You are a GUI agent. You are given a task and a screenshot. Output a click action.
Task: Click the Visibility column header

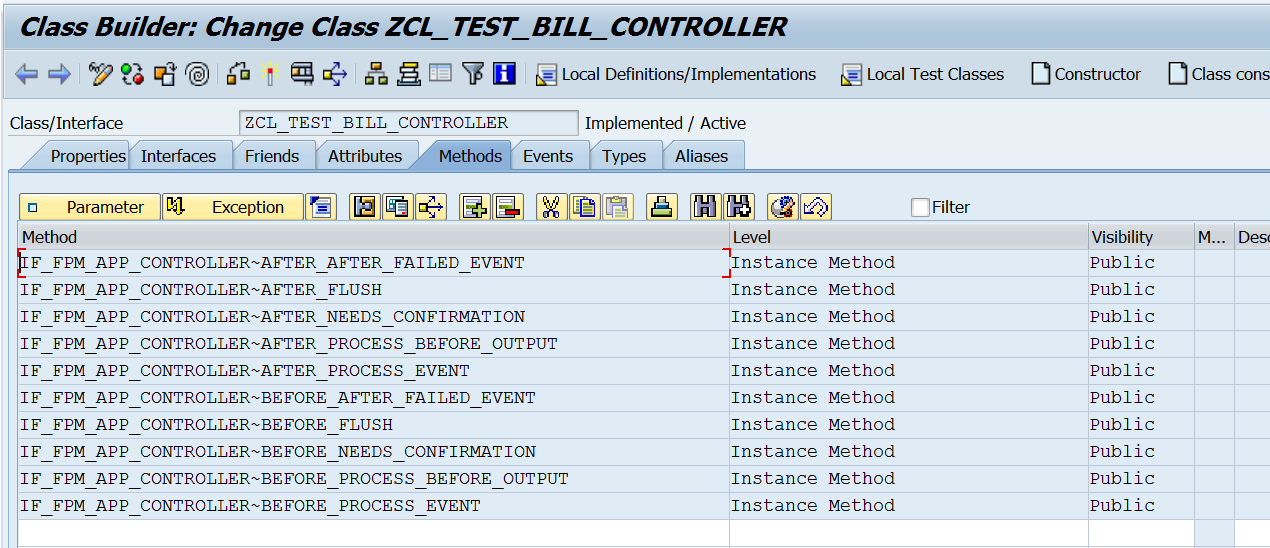tap(1141, 237)
